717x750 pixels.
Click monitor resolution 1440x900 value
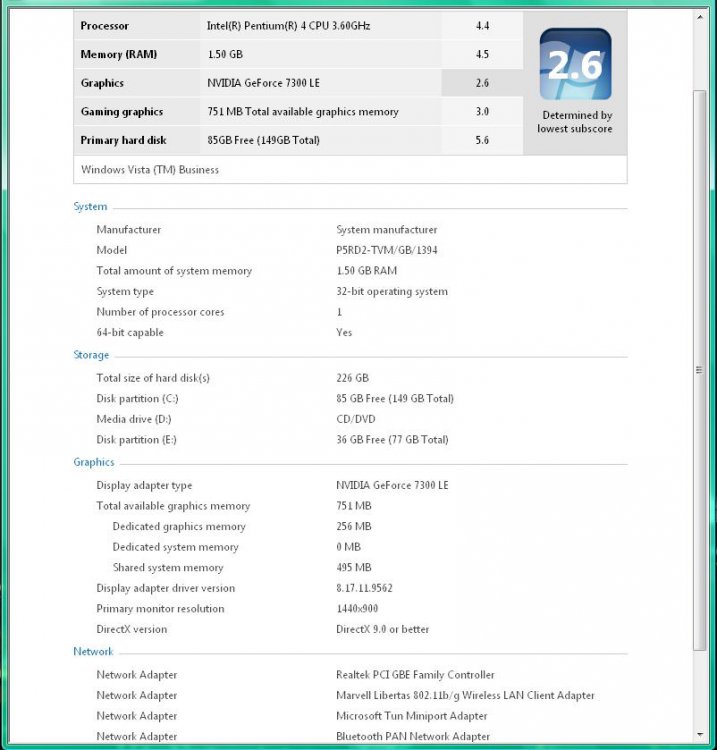coord(357,608)
